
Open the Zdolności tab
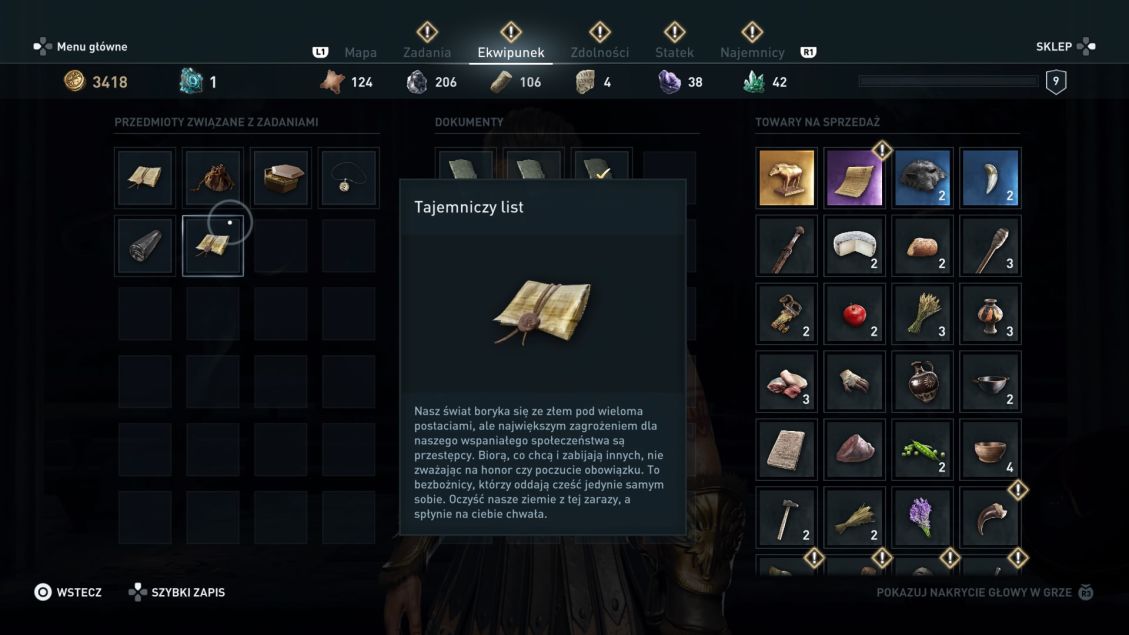click(600, 53)
